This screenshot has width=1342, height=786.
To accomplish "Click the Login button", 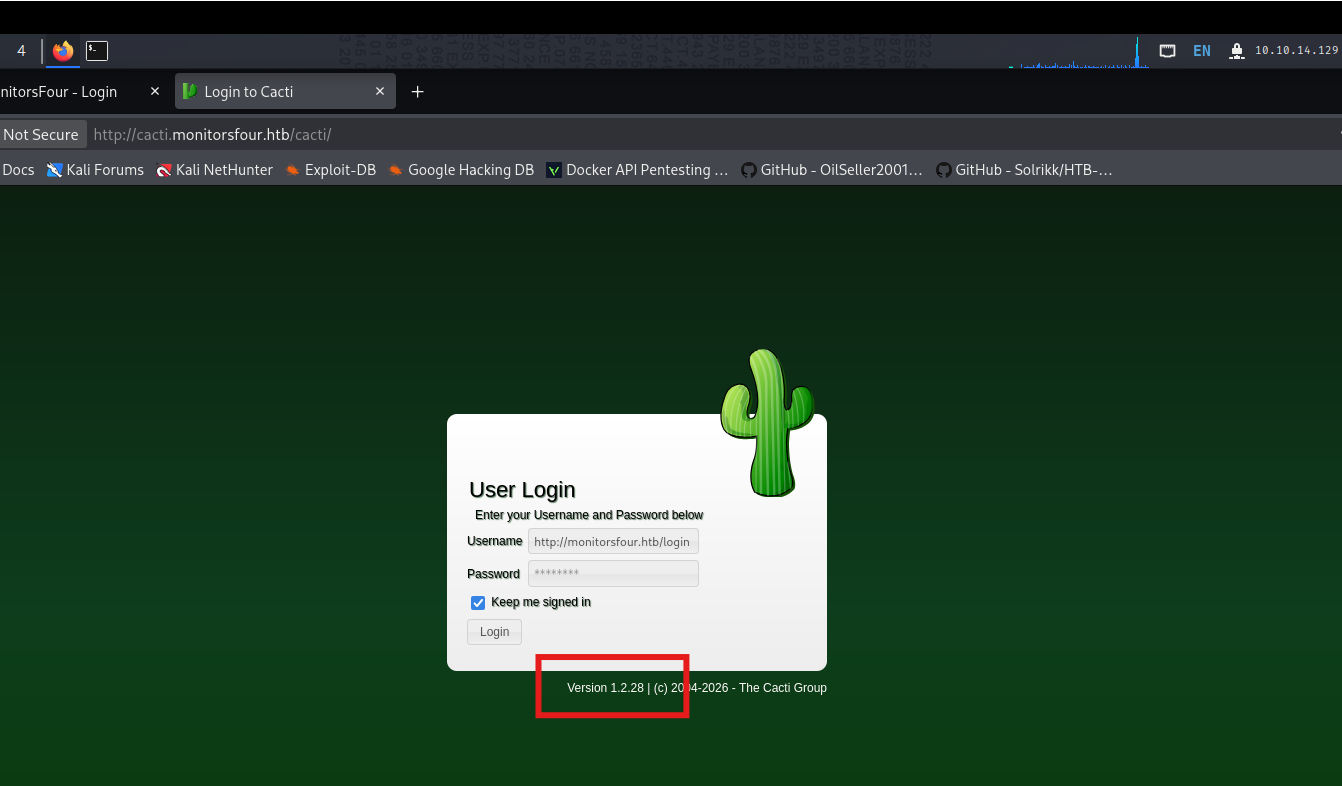I will point(494,632).
